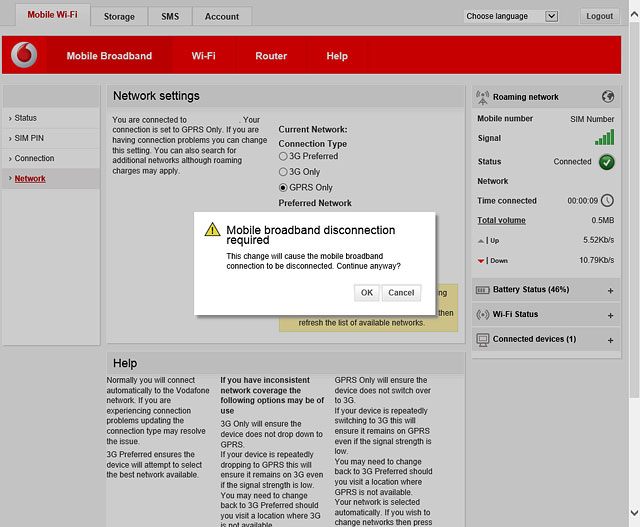Click the Vodafone logo icon
Viewport: 640px width, 527px height.
point(24,54)
